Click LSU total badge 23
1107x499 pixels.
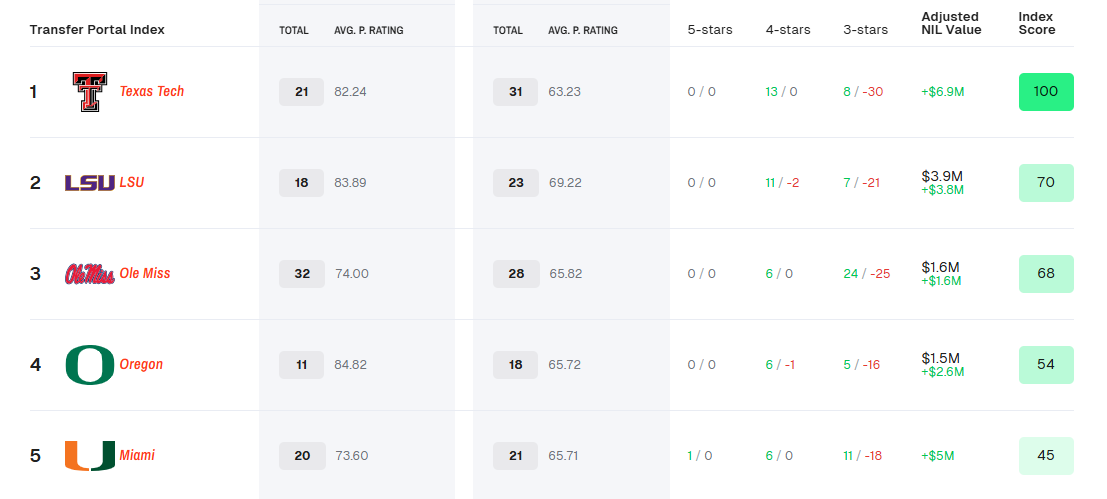(515, 183)
